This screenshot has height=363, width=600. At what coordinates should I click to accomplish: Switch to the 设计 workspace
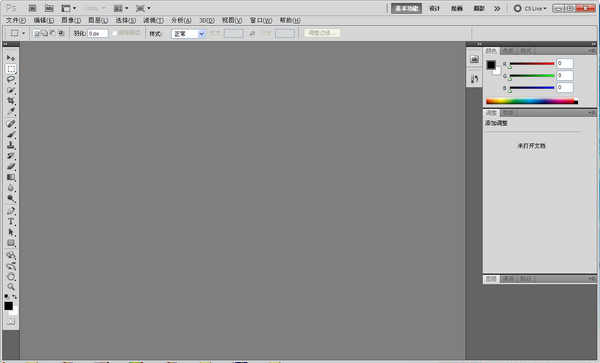434,8
